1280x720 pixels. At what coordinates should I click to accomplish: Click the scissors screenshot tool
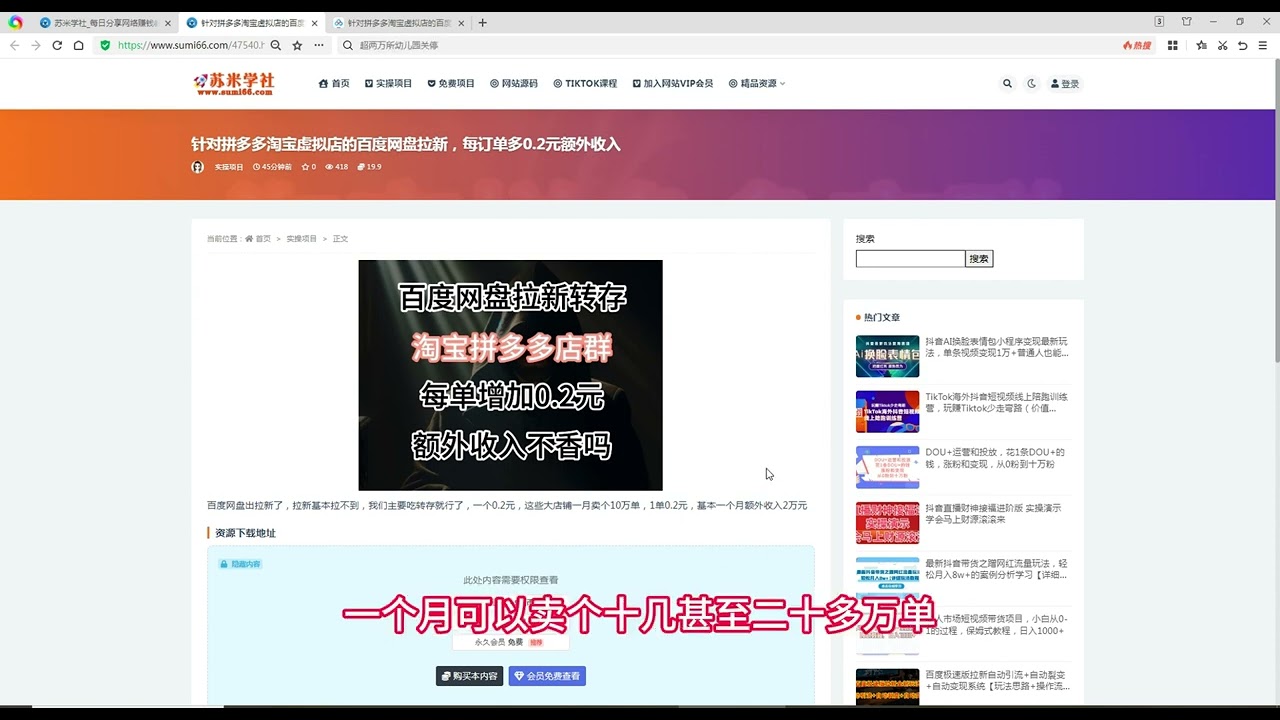point(1222,45)
